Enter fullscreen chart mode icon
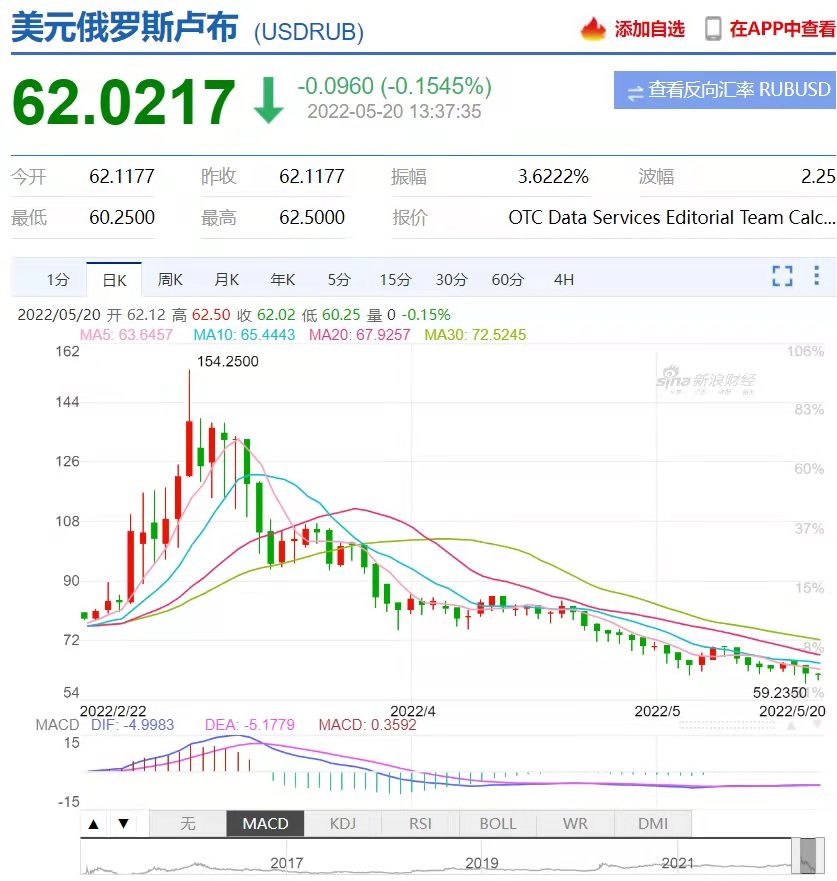Viewport: 837px width, 881px height. pos(782,277)
